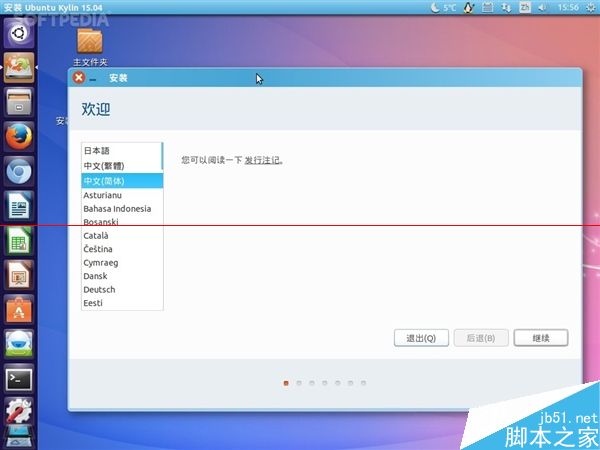The image size is (600, 450).
Task: Select Dansk in the language list
Action: point(122,276)
